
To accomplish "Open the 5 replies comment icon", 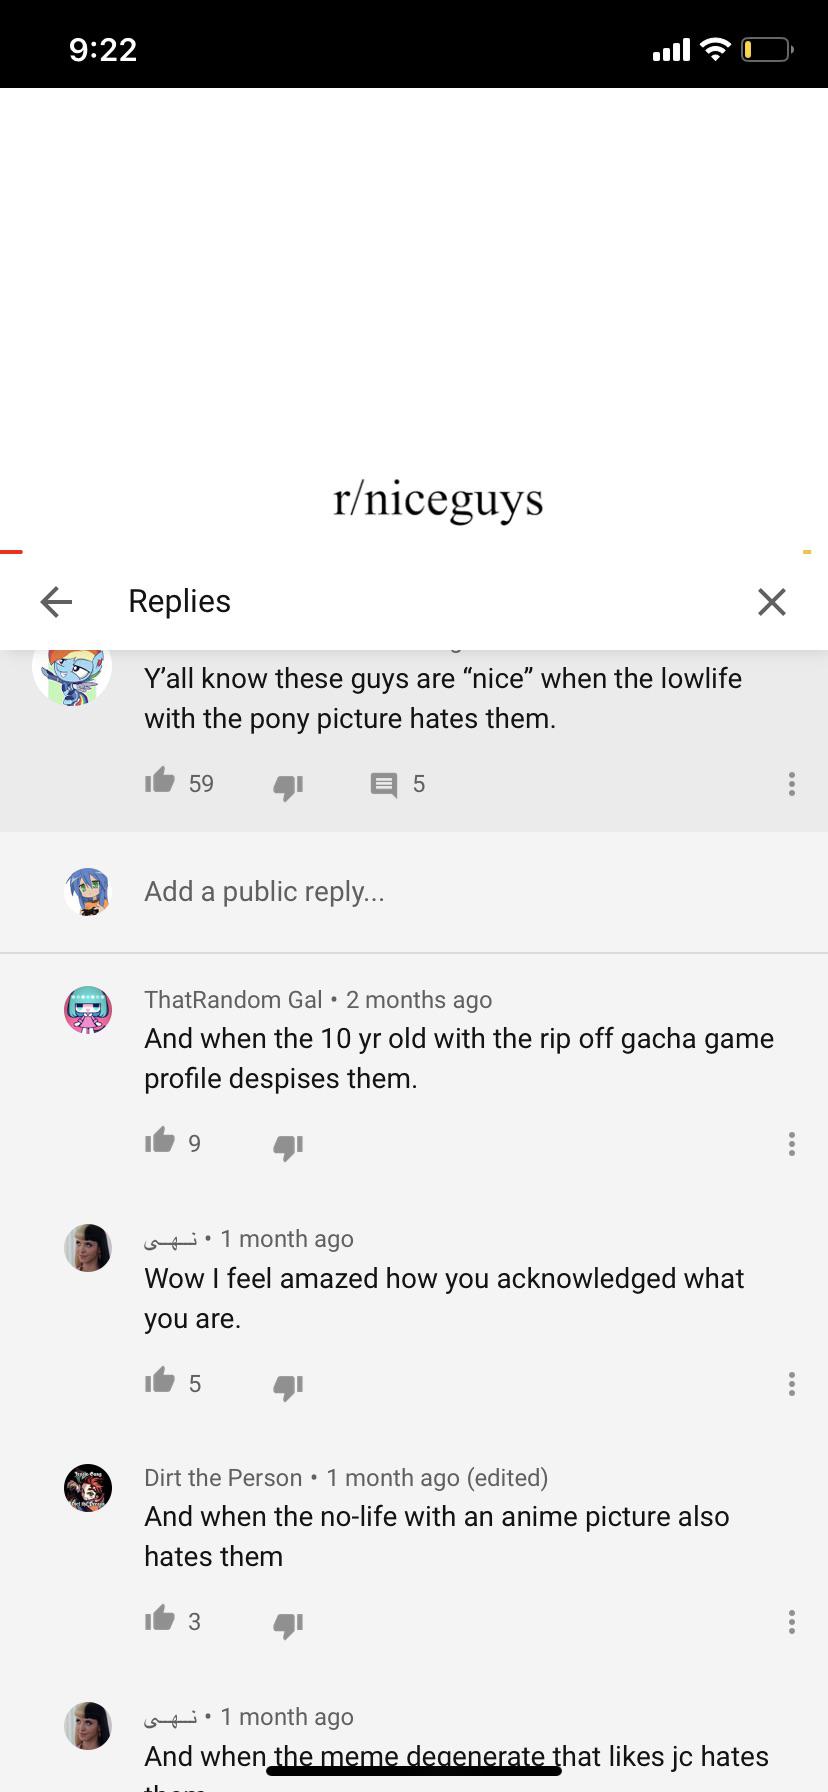I will click(x=384, y=785).
